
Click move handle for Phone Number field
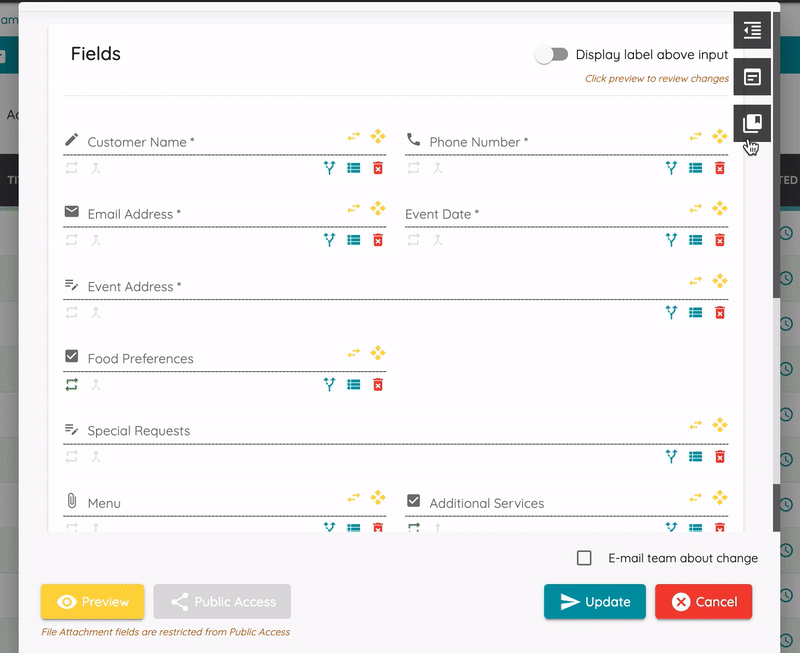[x=719, y=136]
